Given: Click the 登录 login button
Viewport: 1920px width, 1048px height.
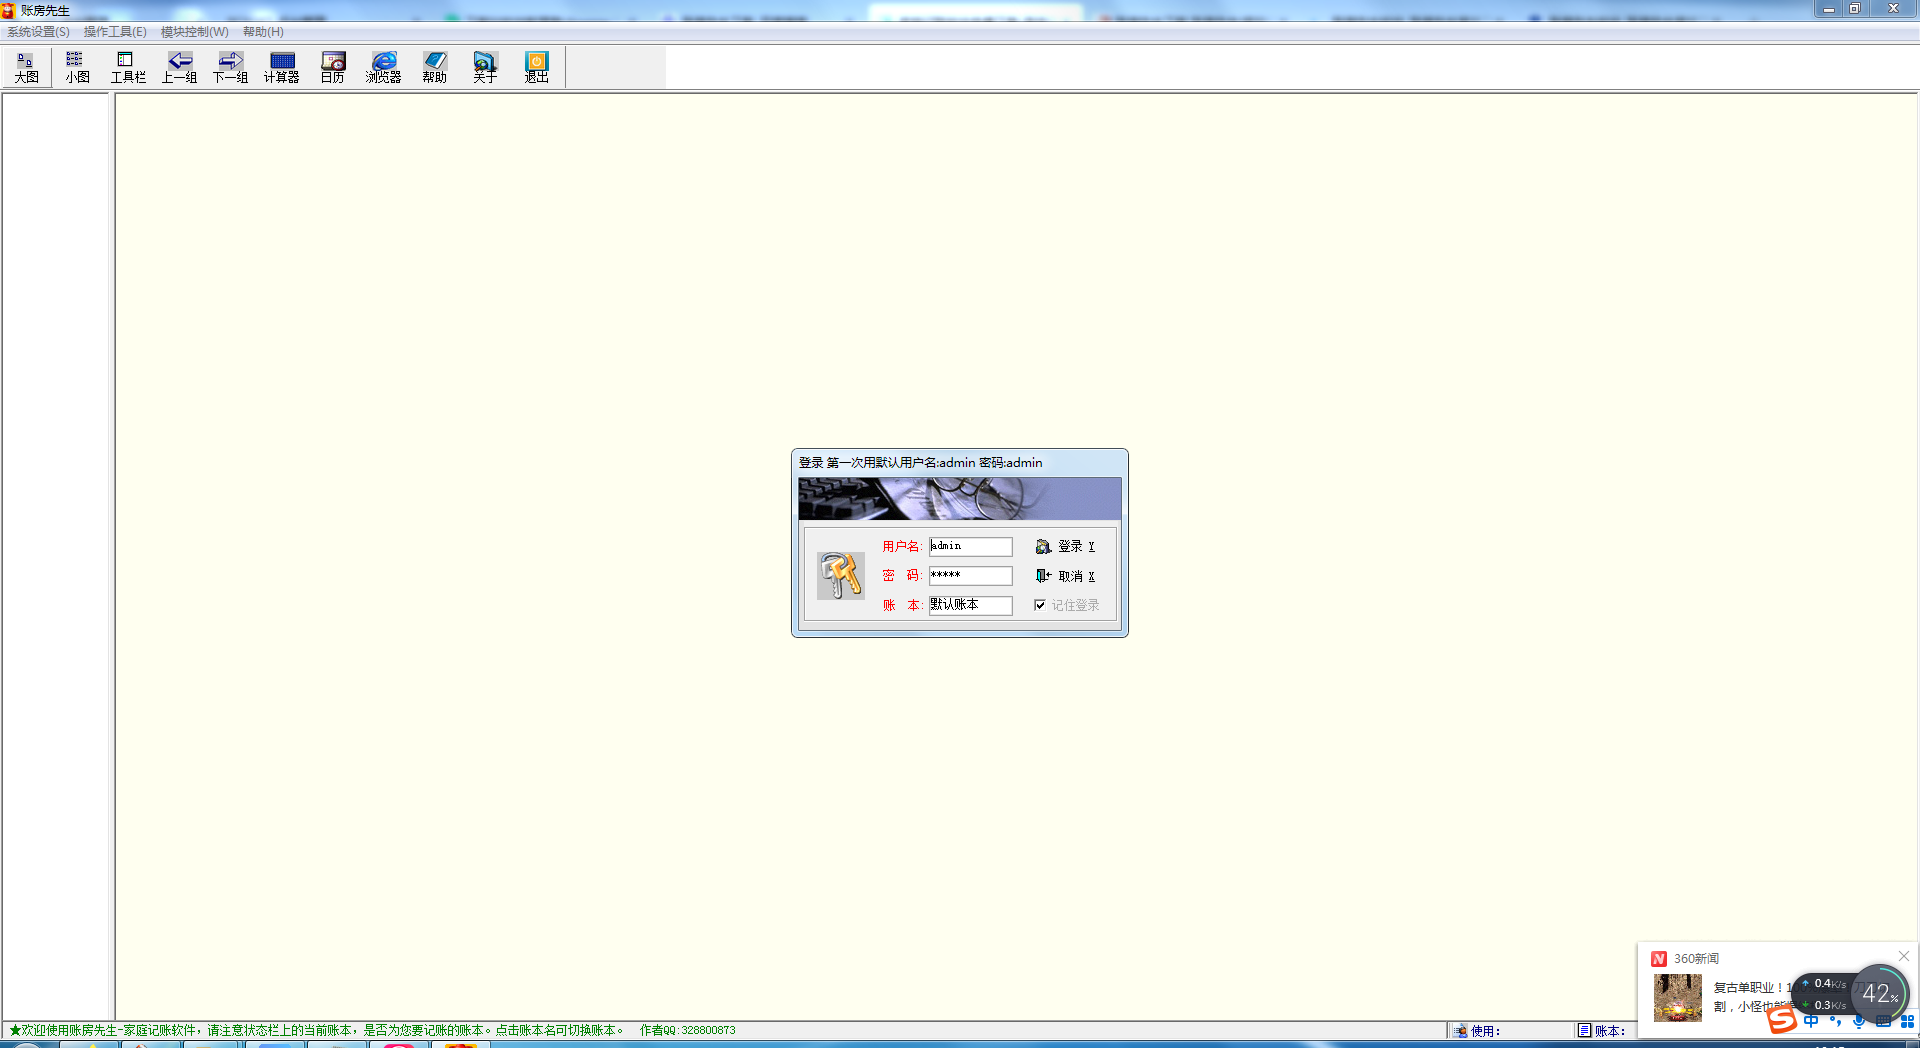Looking at the screenshot, I should click(1066, 547).
